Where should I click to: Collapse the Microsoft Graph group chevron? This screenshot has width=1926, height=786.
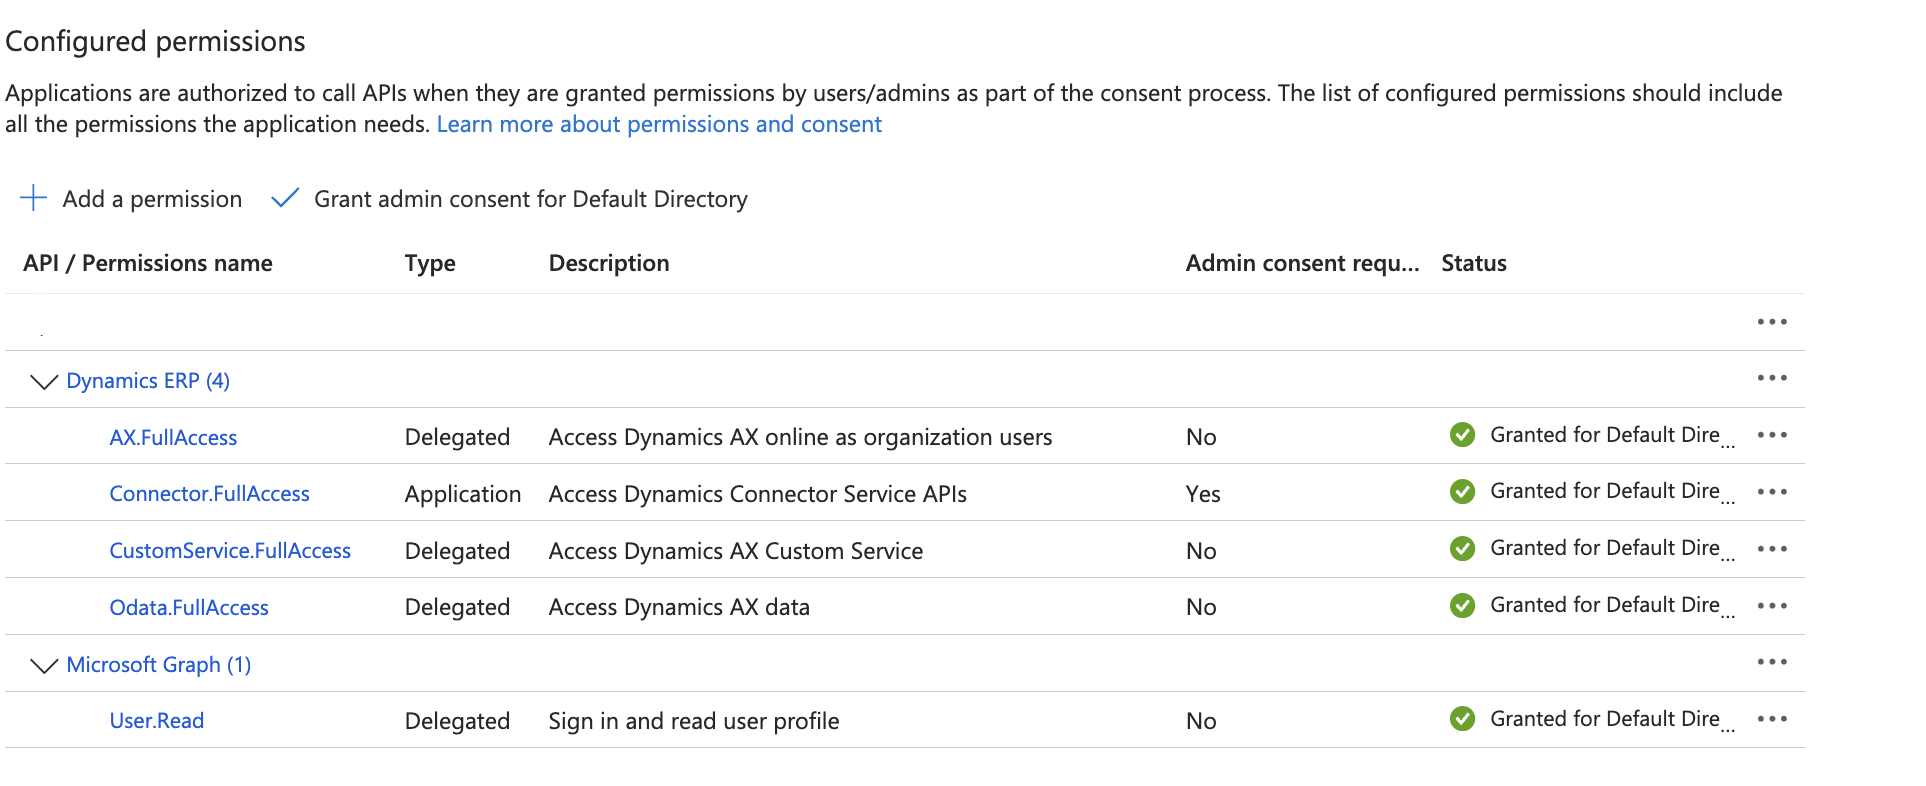[x=44, y=666]
